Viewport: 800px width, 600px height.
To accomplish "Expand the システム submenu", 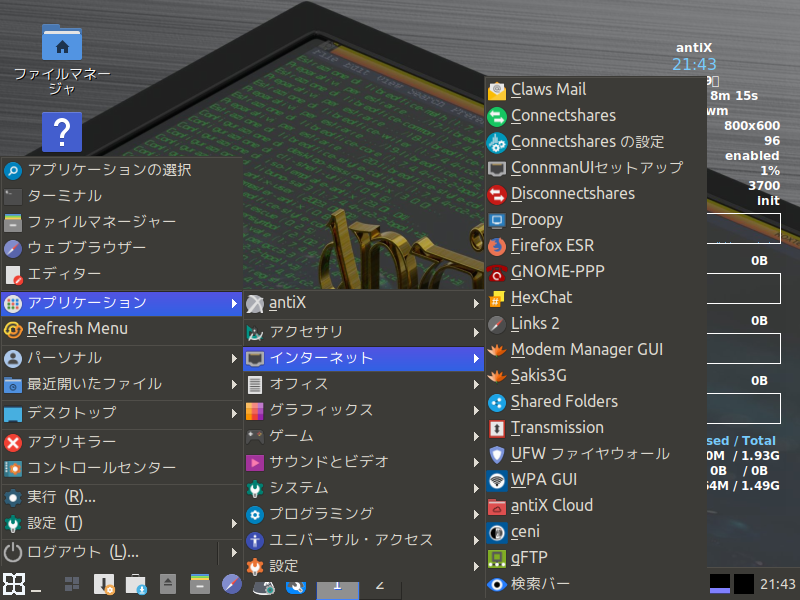I will click(363, 488).
